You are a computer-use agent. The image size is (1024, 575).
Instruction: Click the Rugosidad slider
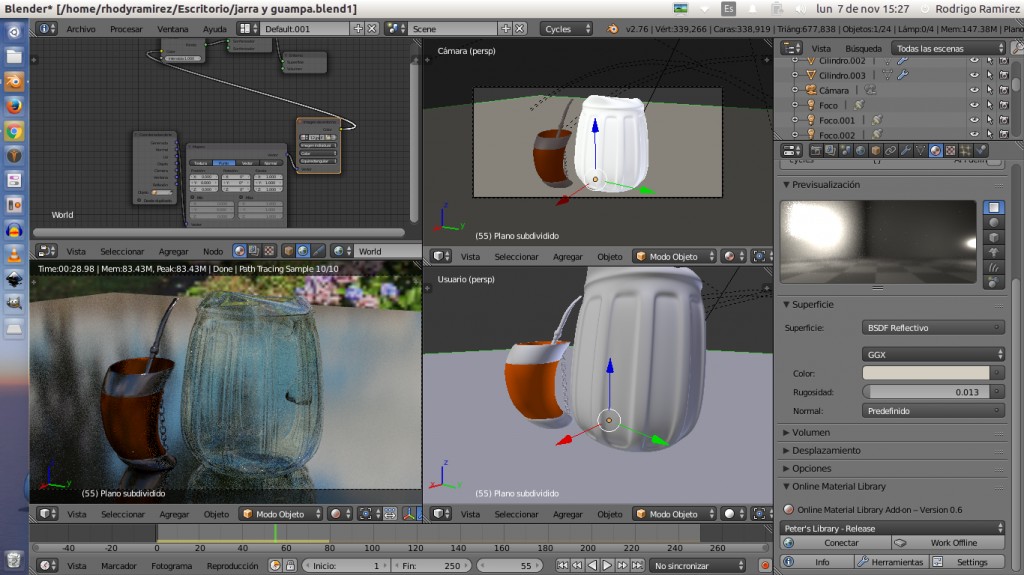coord(925,392)
